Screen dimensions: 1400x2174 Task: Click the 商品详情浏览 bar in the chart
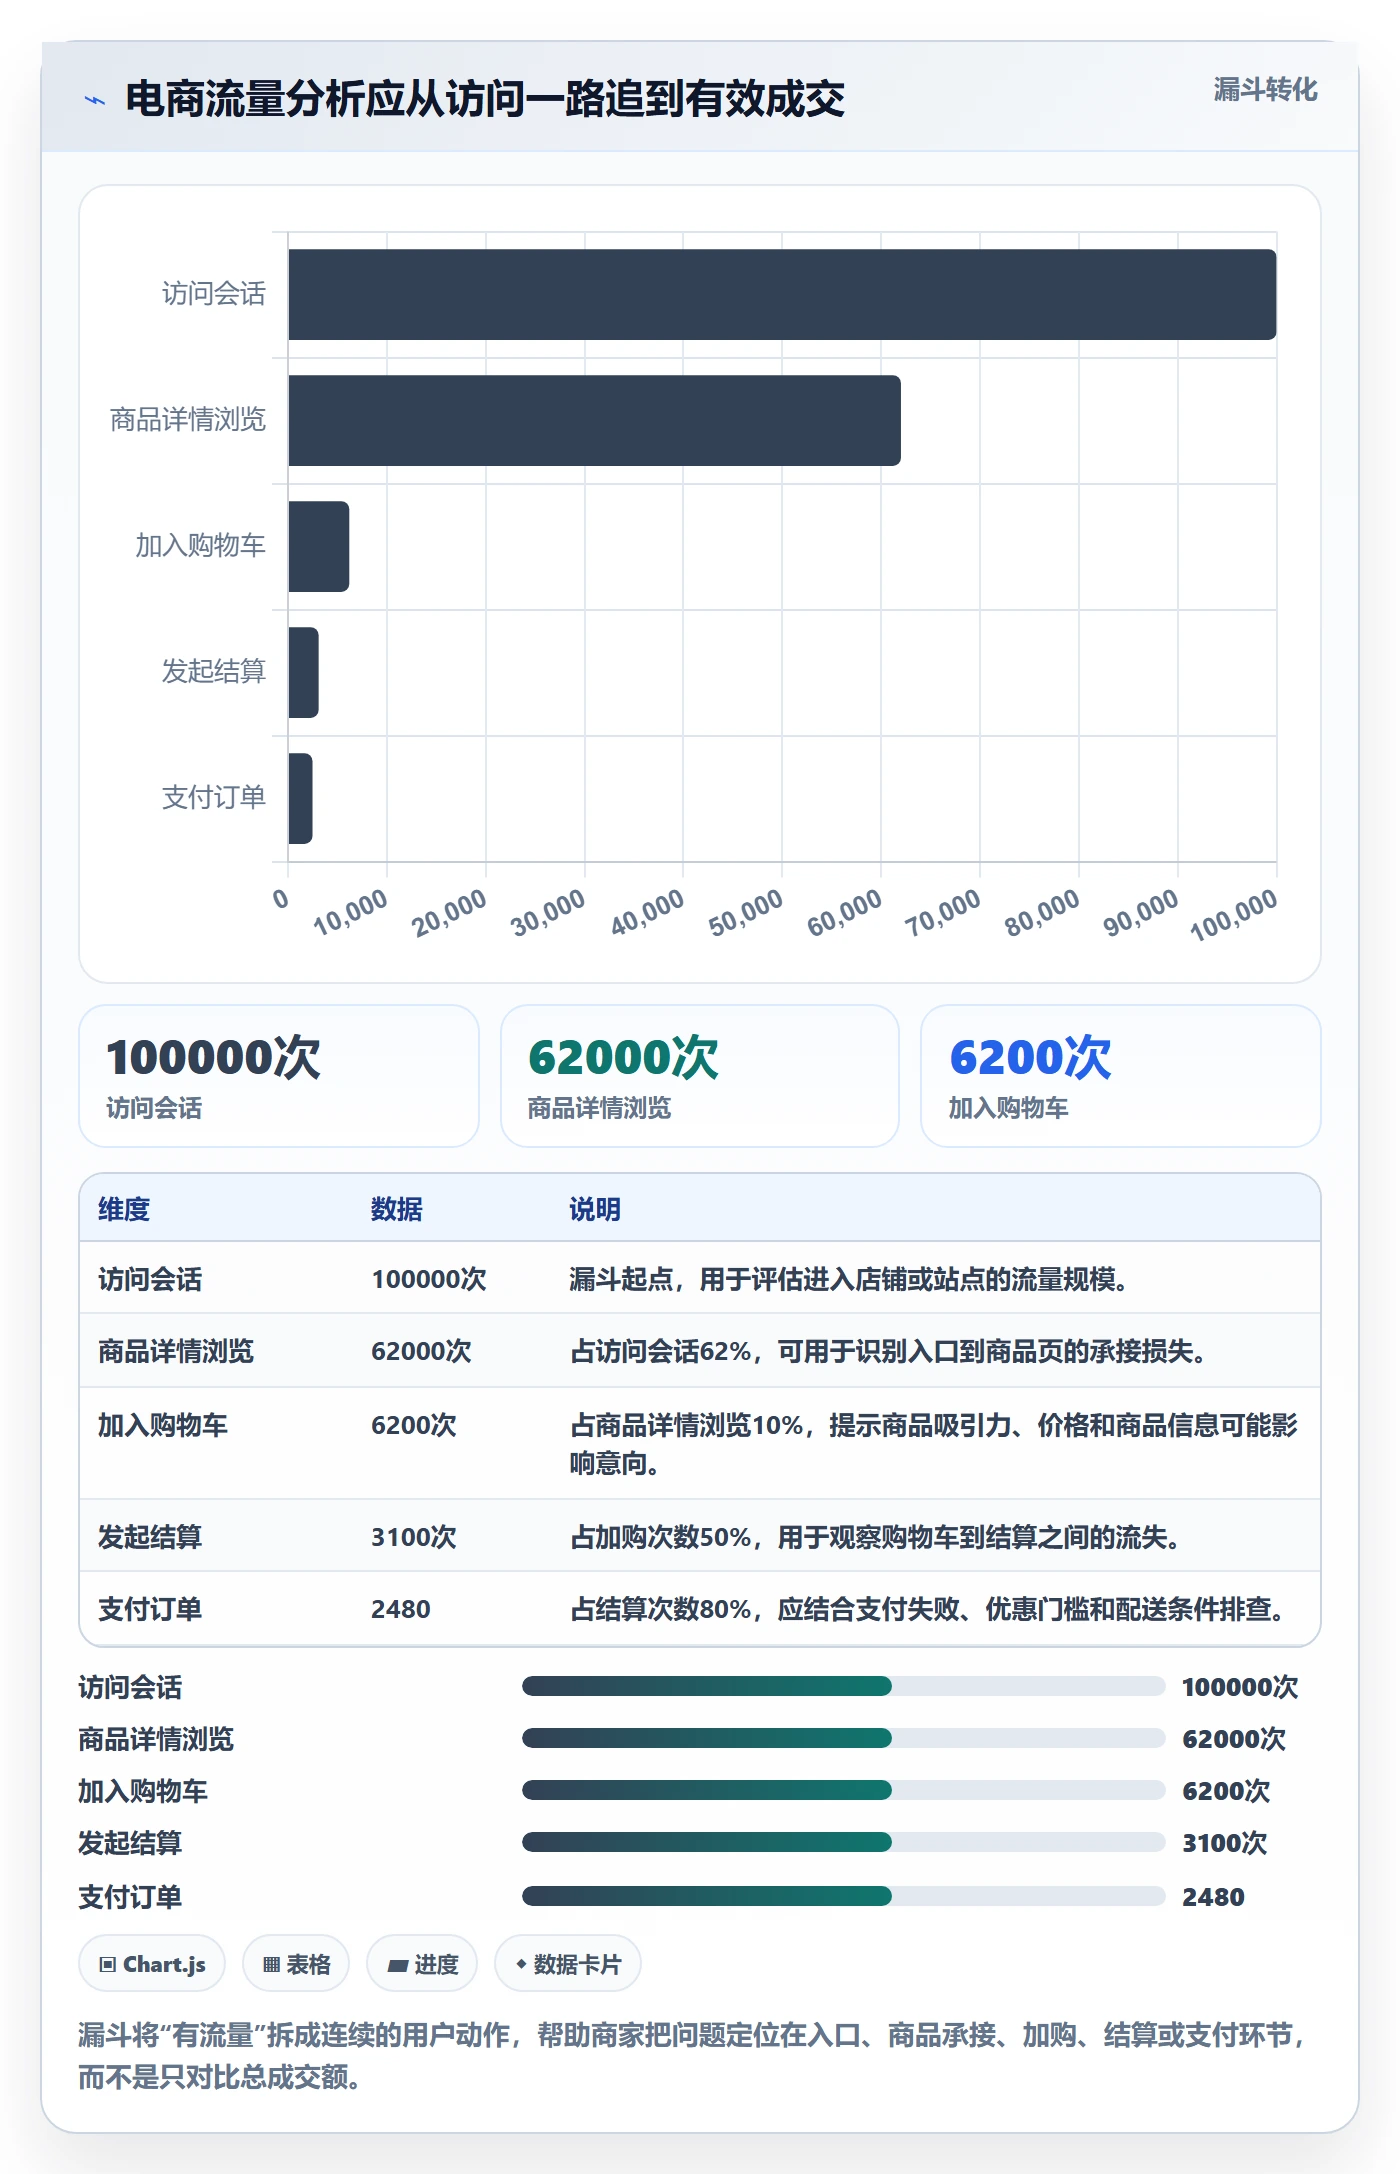coord(594,420)
